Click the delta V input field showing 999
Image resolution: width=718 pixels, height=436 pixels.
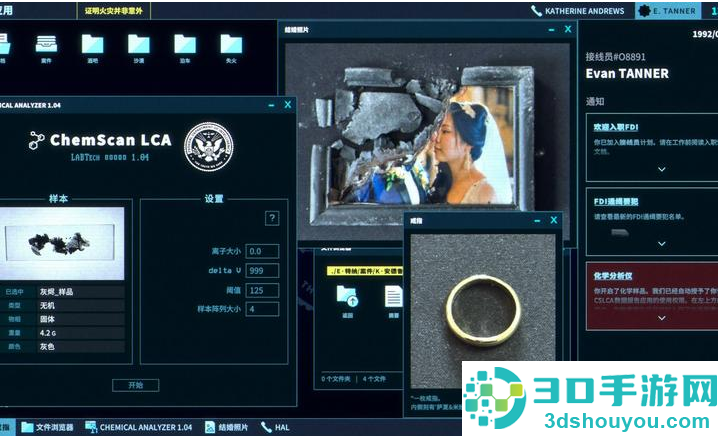(262, 270)
